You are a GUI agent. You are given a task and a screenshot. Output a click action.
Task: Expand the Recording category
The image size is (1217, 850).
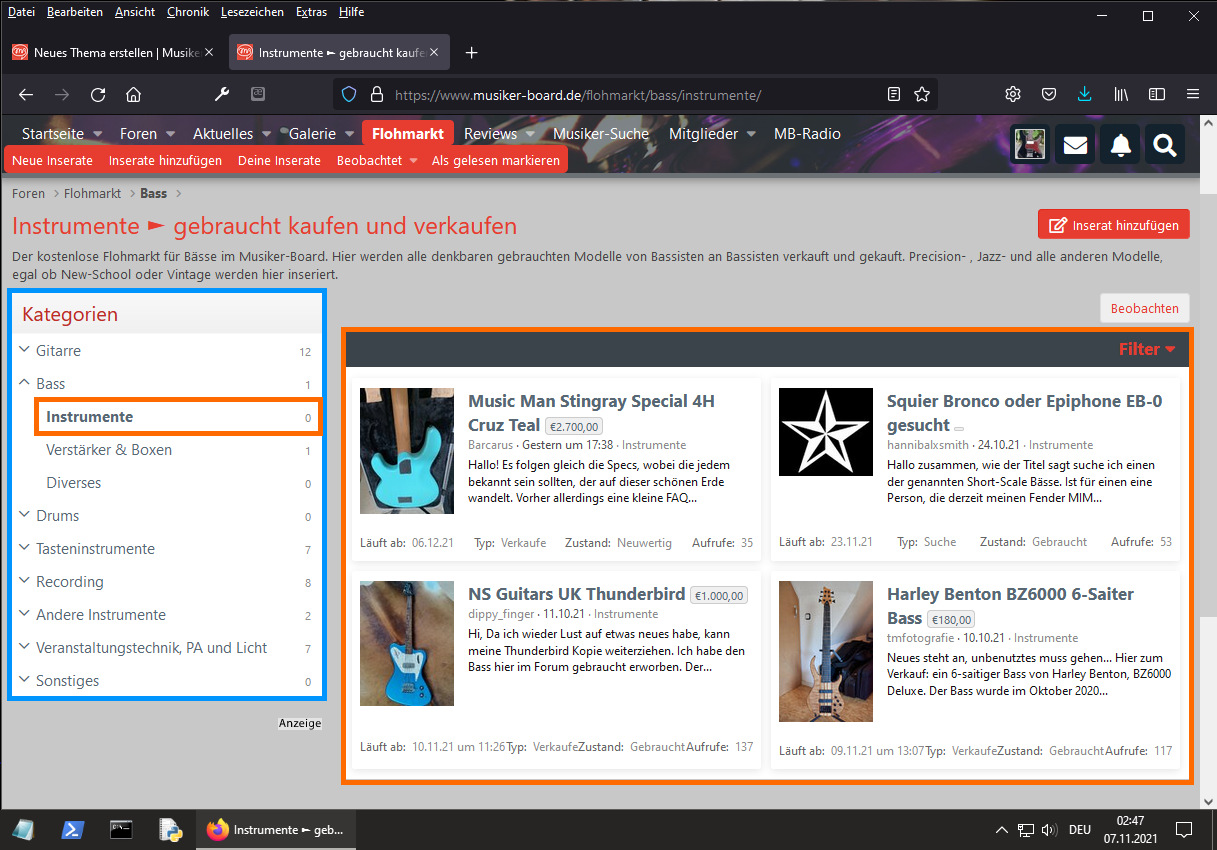pos(24,582)
